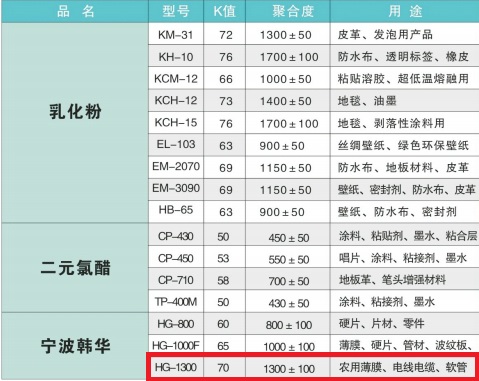Select model KCH-12

pyautogui.click(x=176, y=100)
